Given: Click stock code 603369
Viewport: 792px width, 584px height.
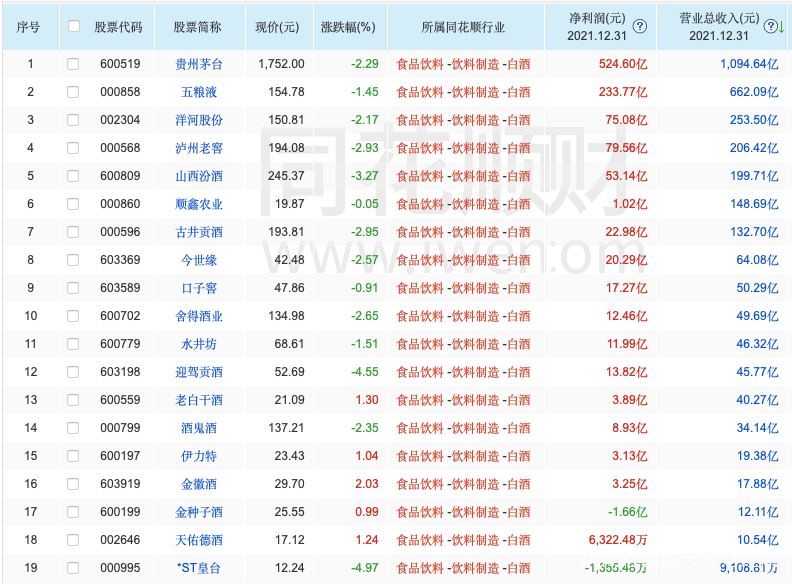Looking at the screenshot, I should click(120, 260).
